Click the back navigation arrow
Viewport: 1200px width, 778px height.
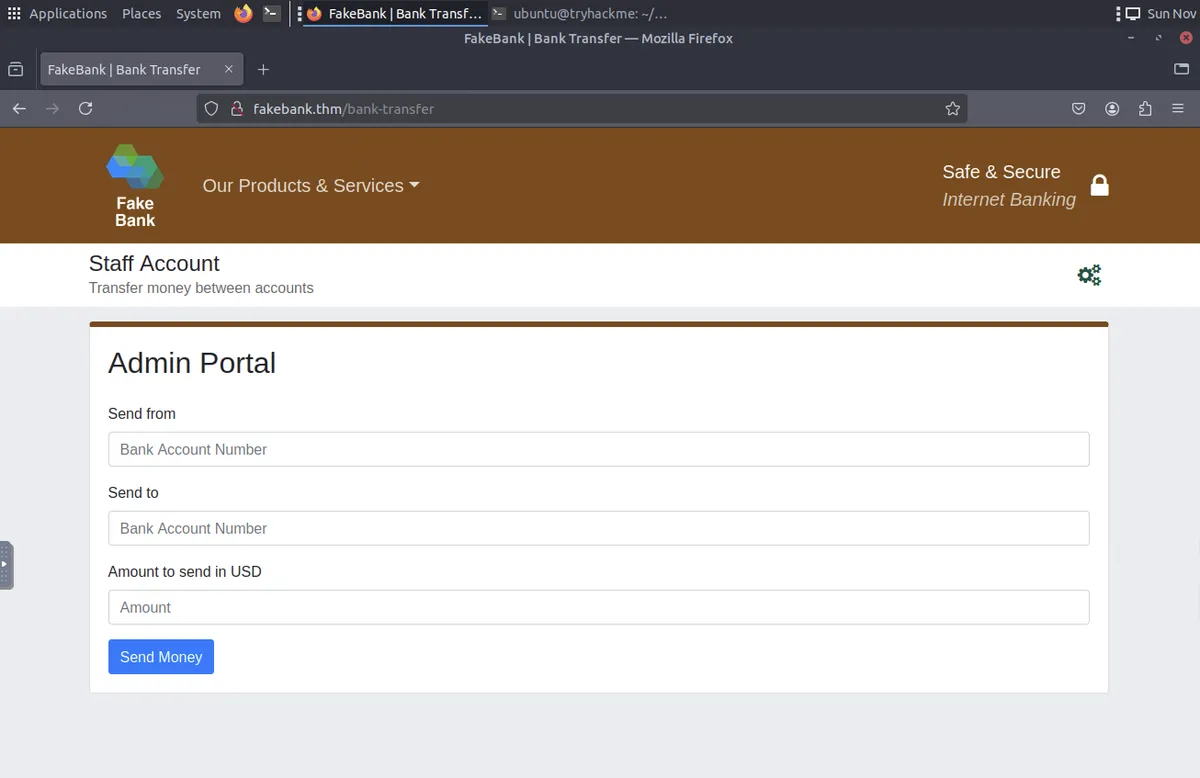[19, 108]
